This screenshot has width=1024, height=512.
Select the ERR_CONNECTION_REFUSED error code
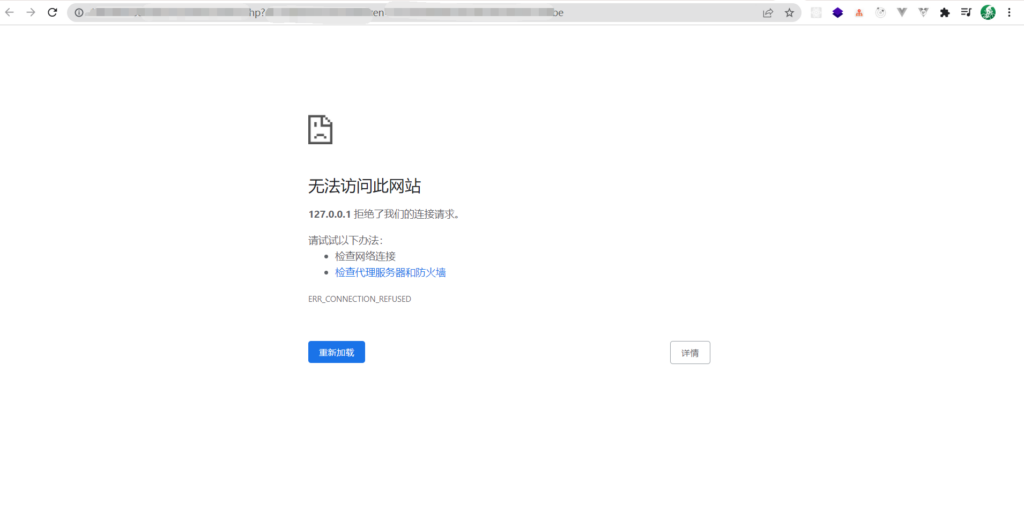(360, 299)
